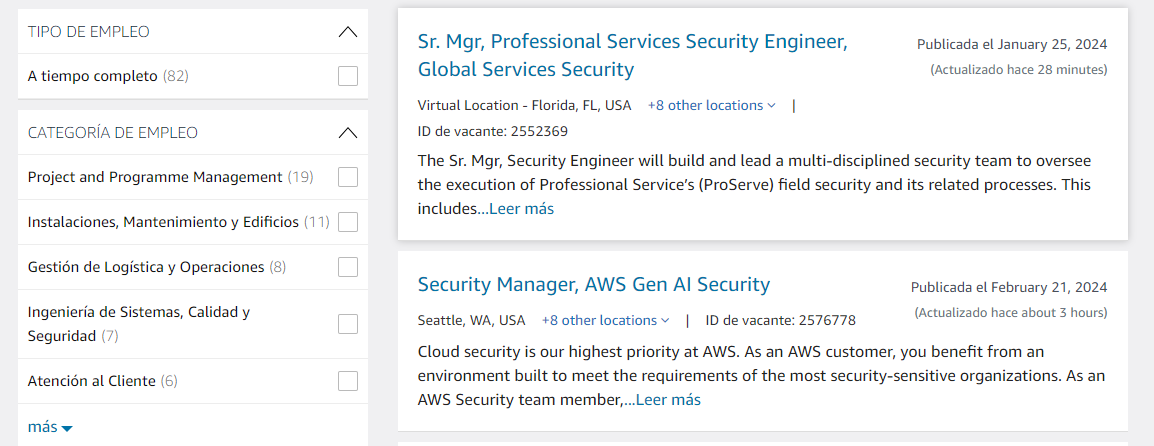Expand other locations for Florida job
Viewport: 1154px width, 446px height.
pyautogui.click(x=712, y=105)
